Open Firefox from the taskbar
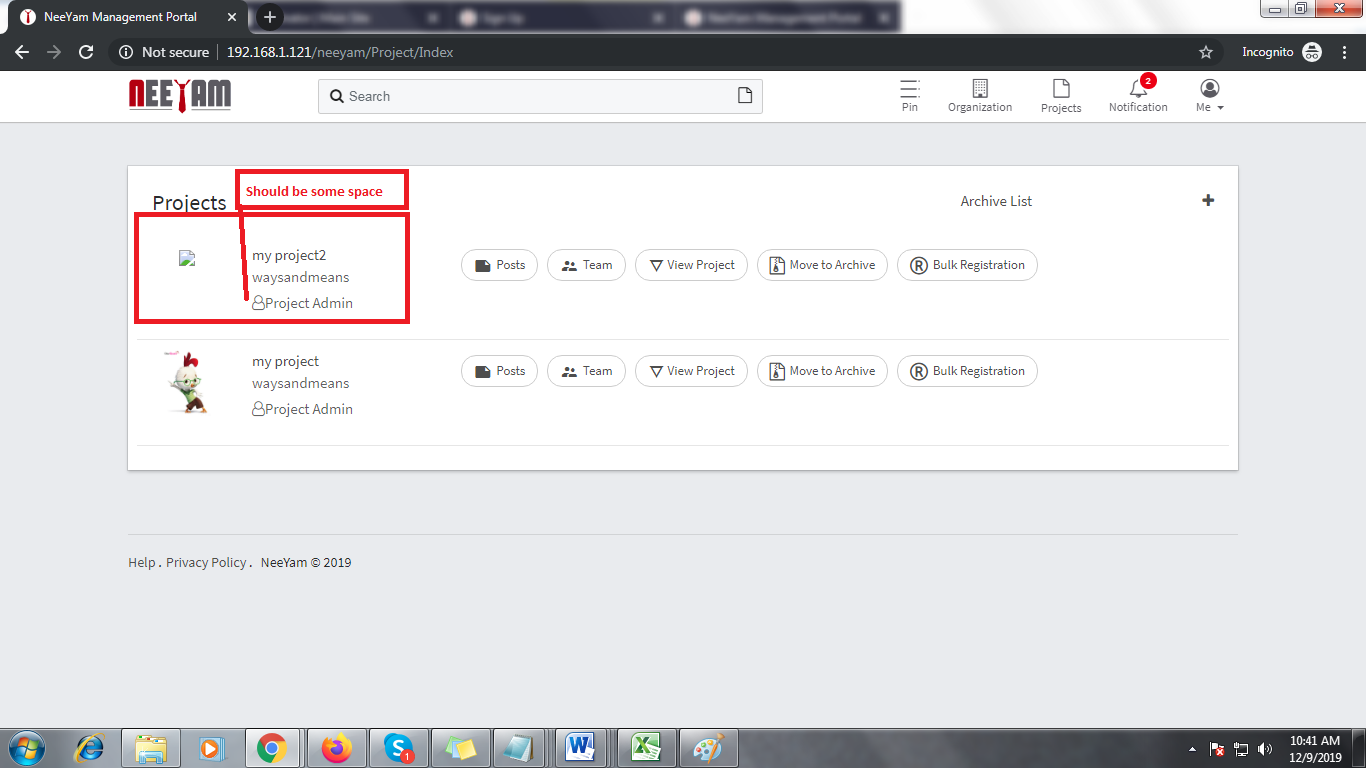1366x768 pixels. click(x=336, y=747)
